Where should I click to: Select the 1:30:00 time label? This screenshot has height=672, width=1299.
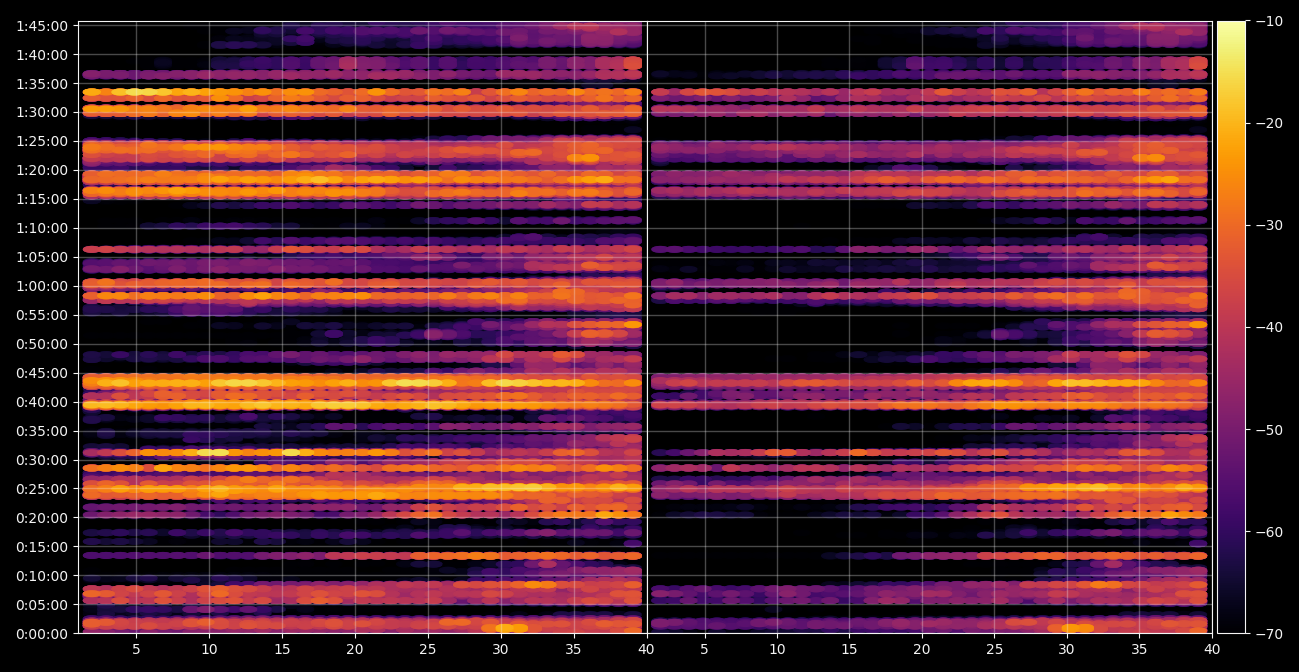coord(42,111)
